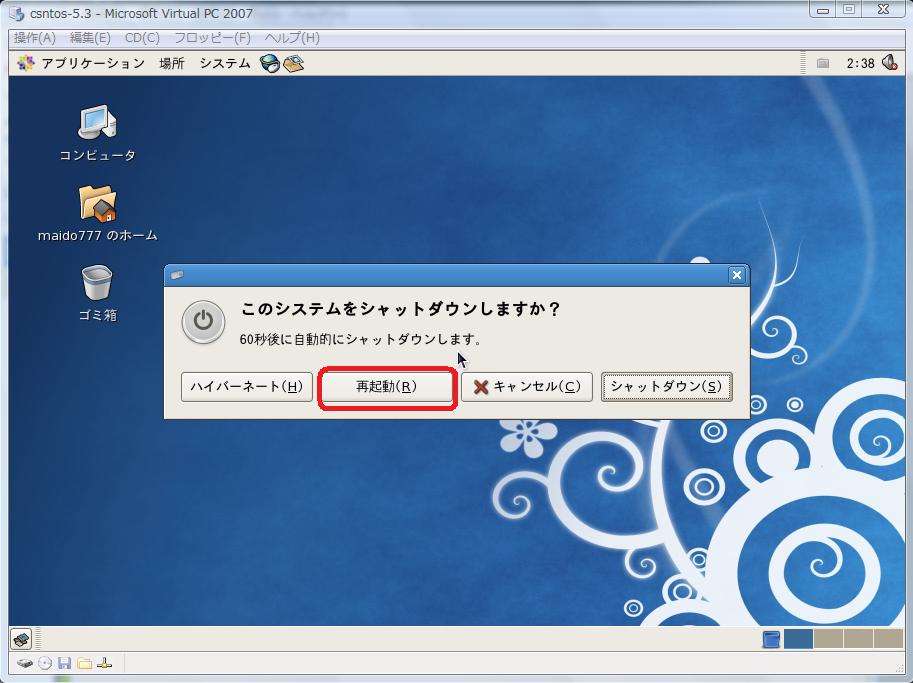Viewport: 913px width, 683px height.
Task: Click the CD drive status icon in Virtual PC
Action: click(x=44, y=663)
